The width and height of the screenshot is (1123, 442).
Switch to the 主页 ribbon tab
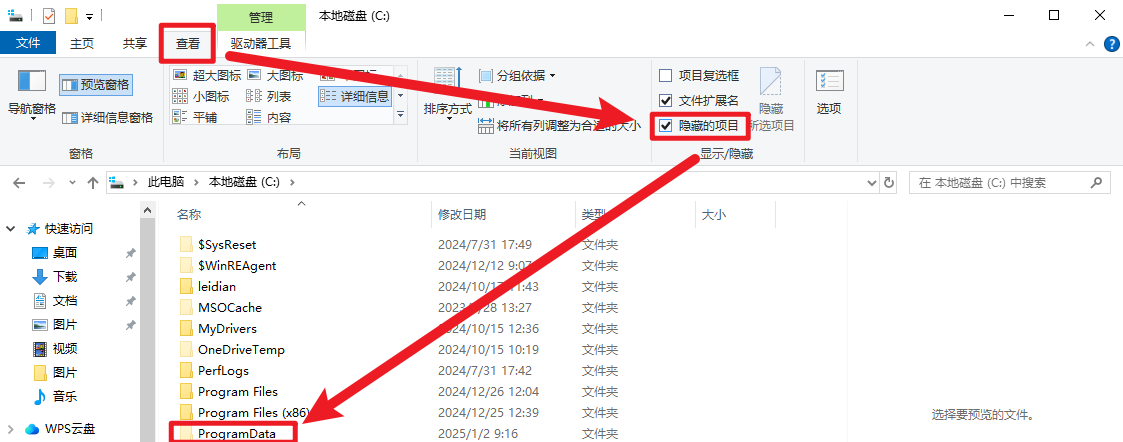tap(82, 43)
